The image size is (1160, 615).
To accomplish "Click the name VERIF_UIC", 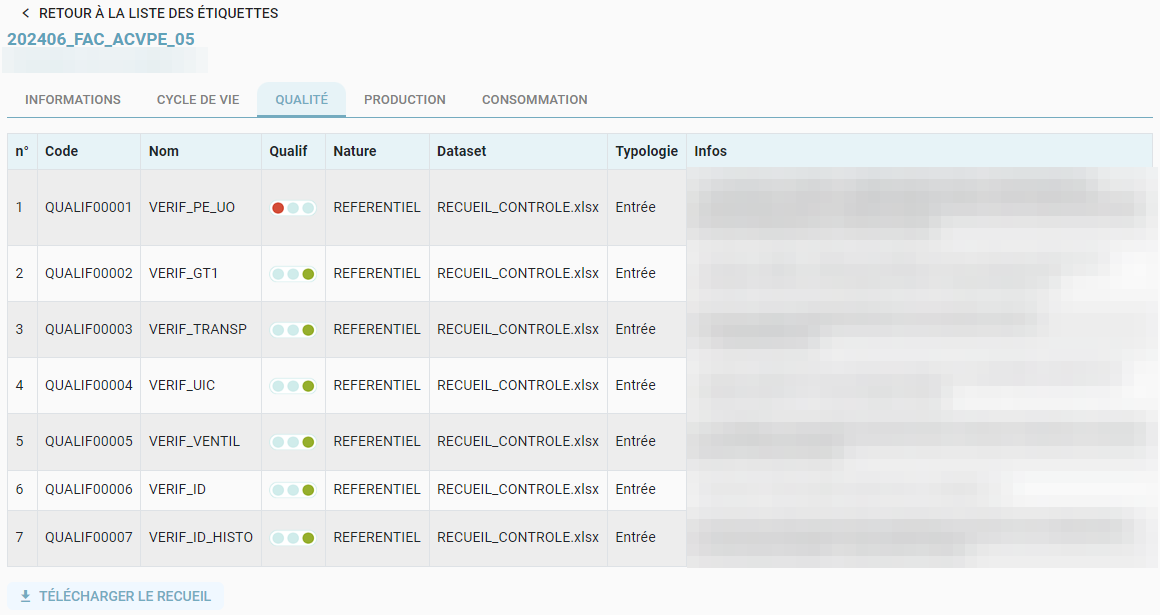I will [182, 386].
